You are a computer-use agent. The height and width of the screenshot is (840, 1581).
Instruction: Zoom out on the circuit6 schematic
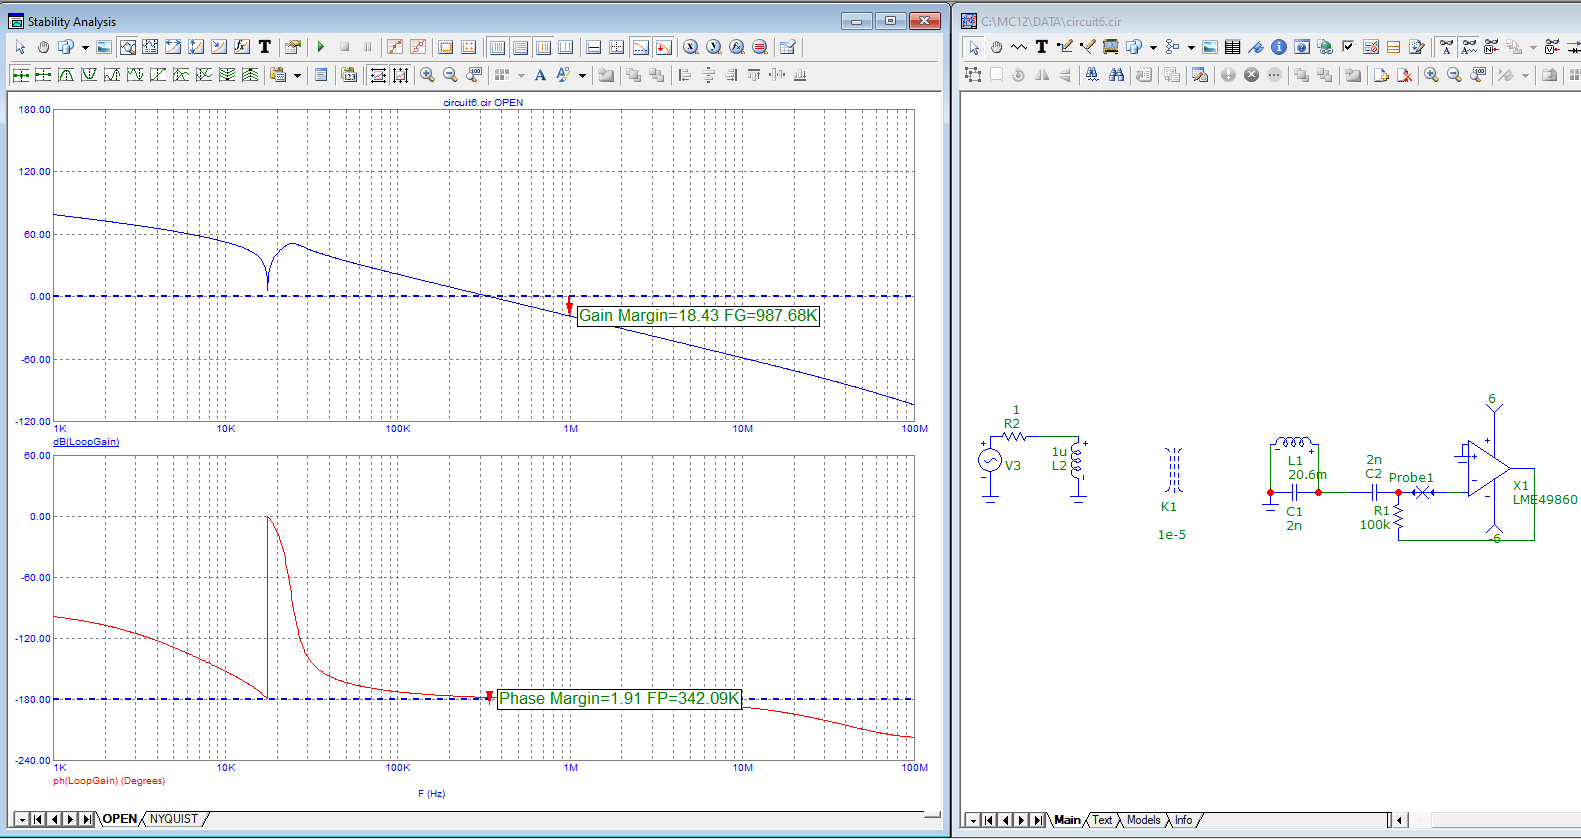click(1454, 75)
